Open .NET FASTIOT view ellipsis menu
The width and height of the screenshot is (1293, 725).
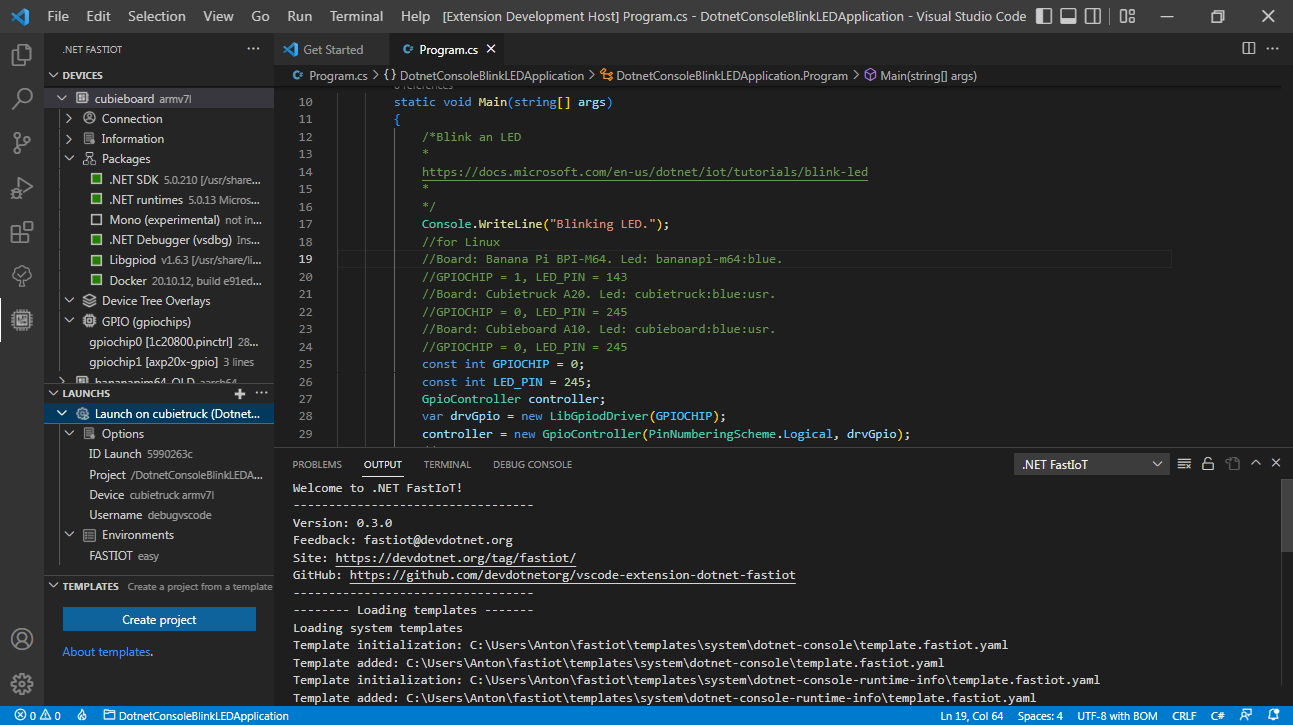(253, 49)
